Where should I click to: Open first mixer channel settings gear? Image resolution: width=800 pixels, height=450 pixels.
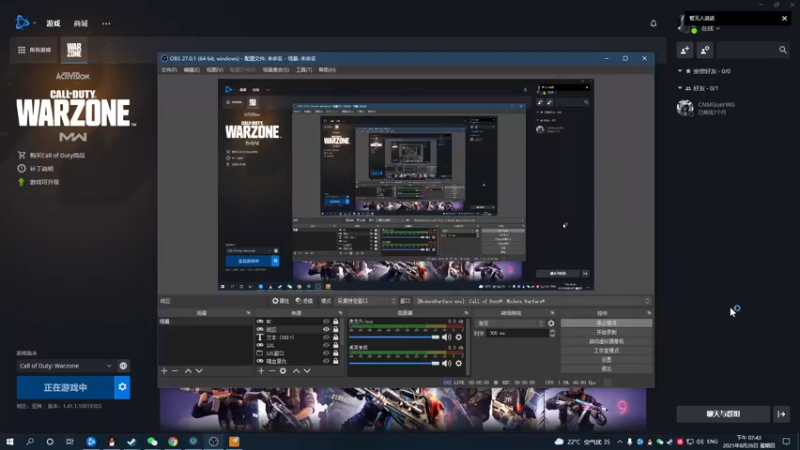(459, 337)
